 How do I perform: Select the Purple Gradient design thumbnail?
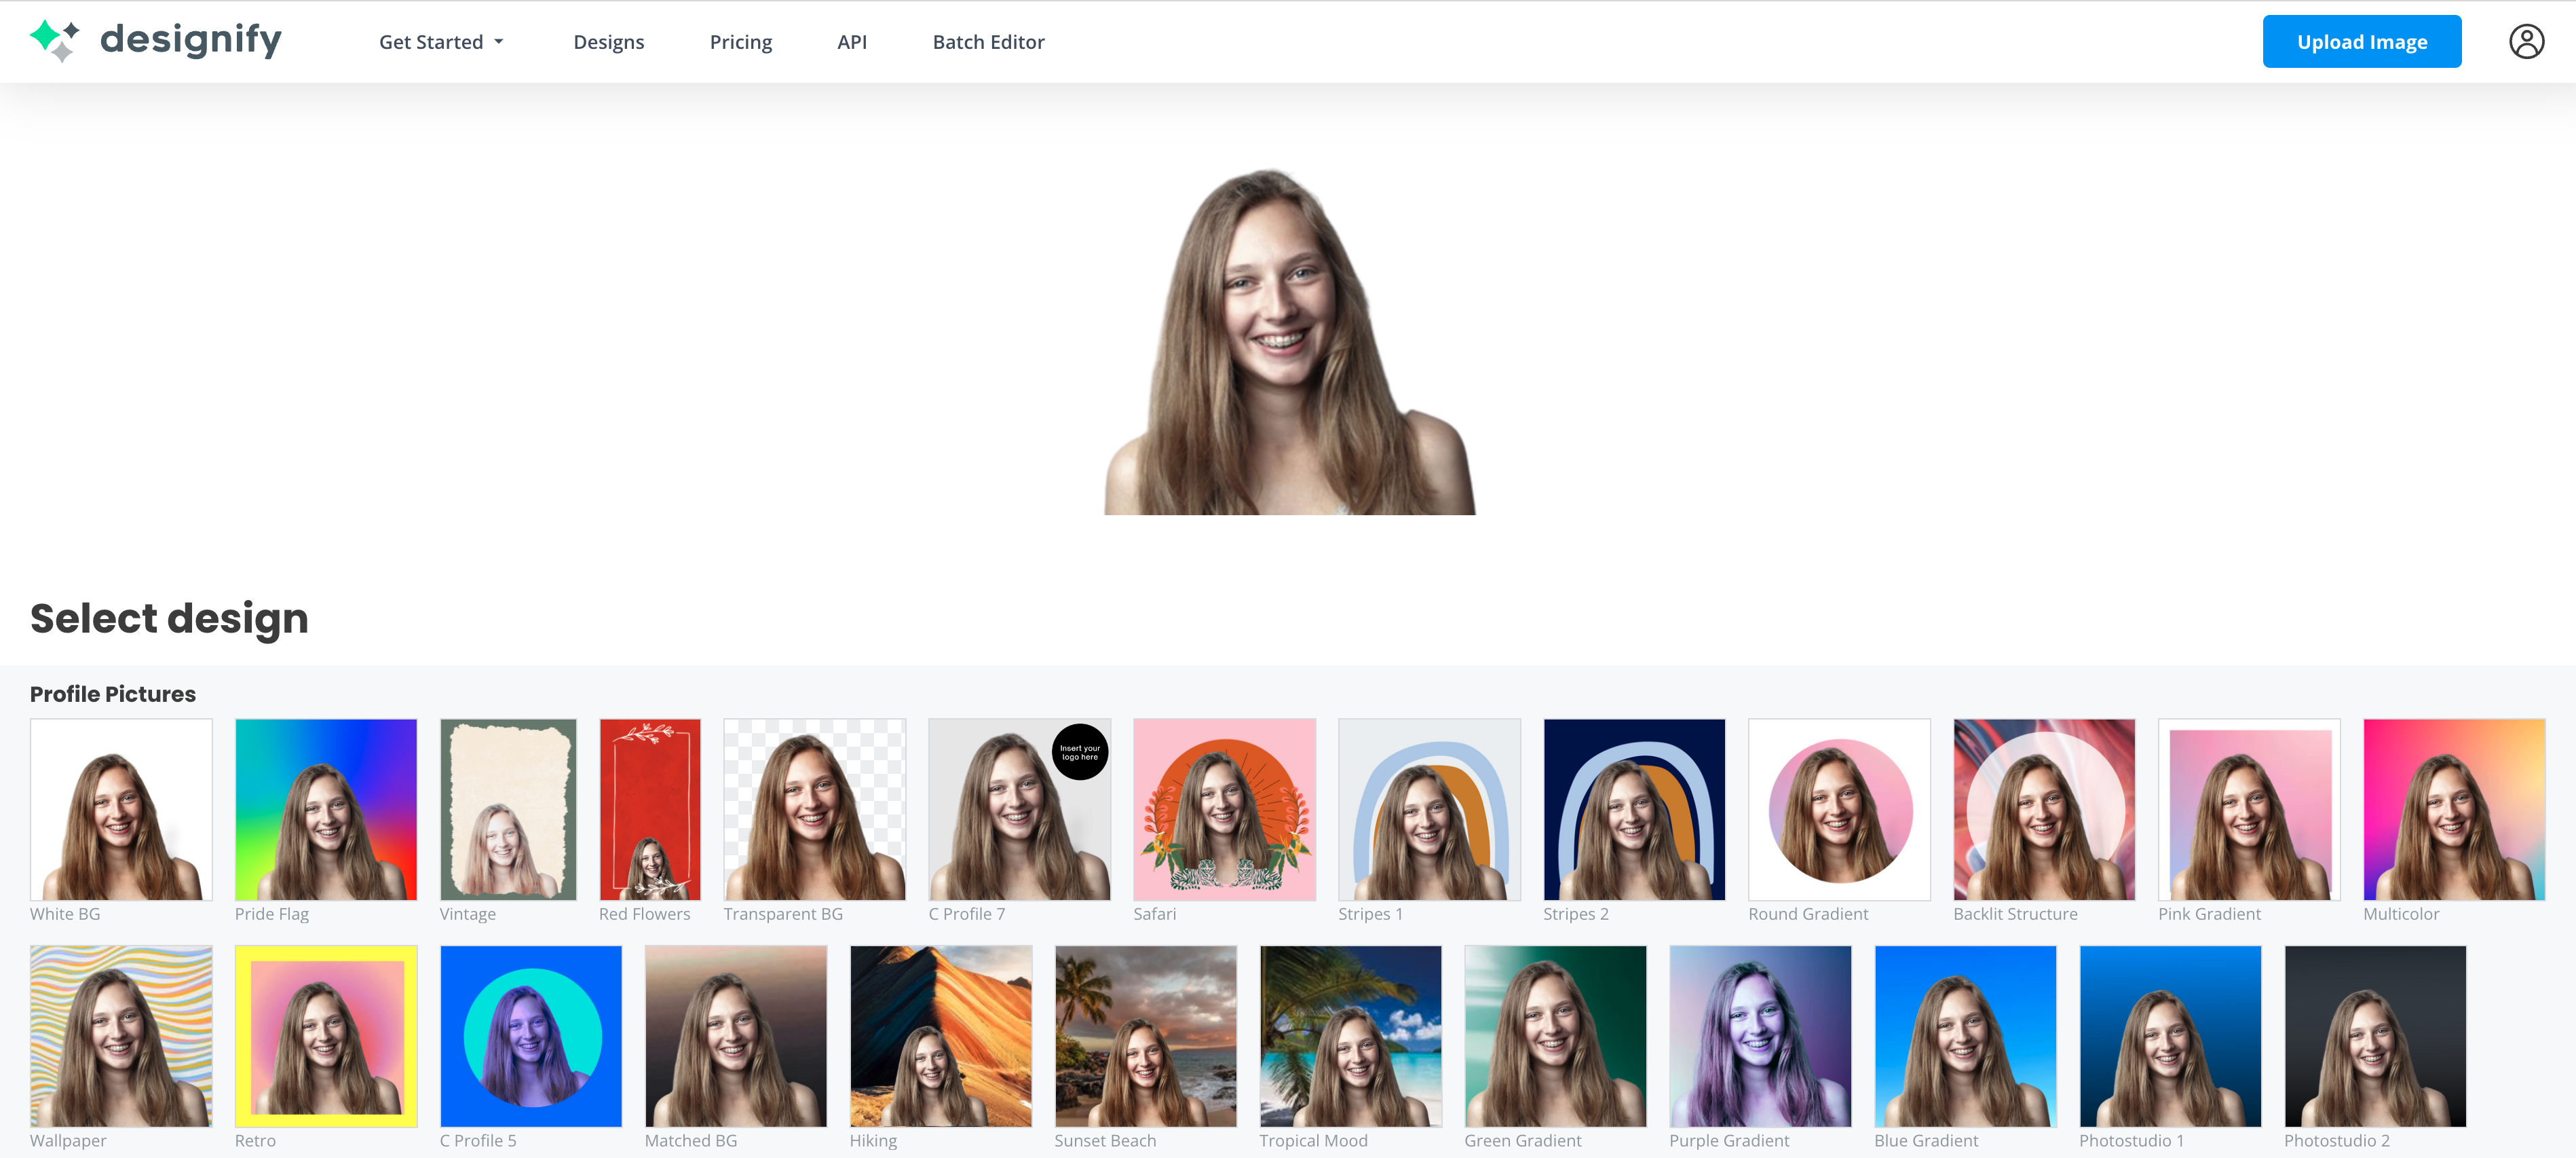click(x=1761, y=1036)
